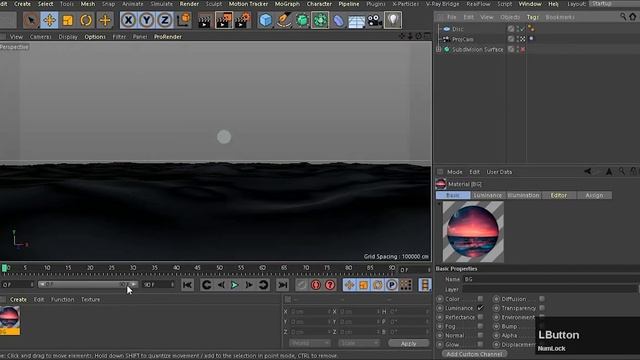Switch the coordinate system cube icon
640x360 pixels.
pos(184,20)
